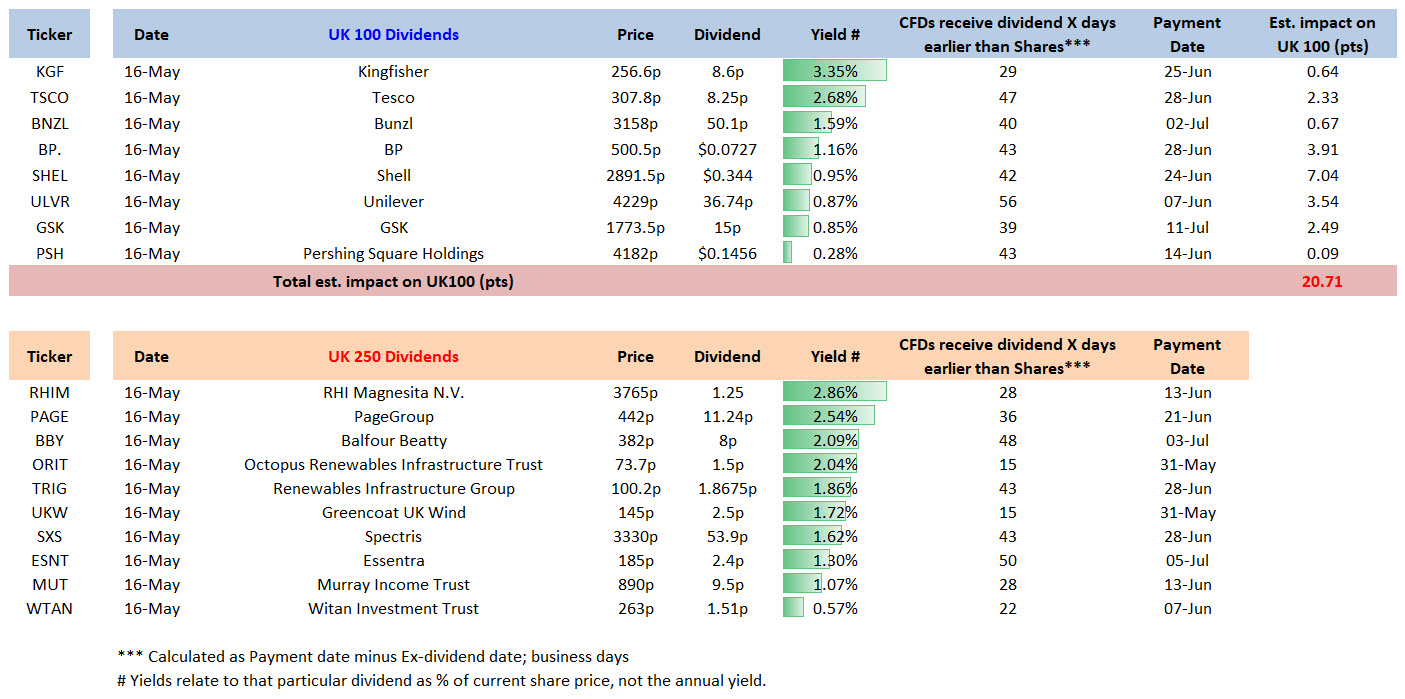Select the Kingfisher company name
This screenshot has width=1405, height=699.
tap(393, 72)
